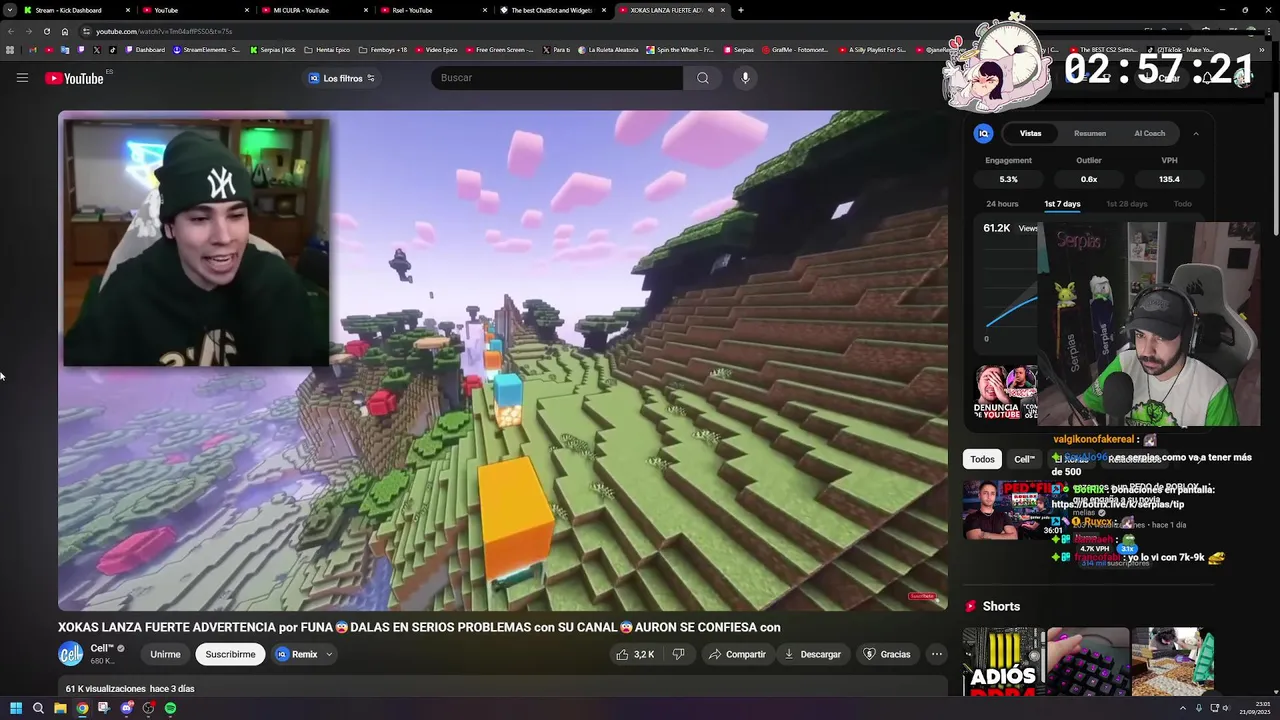Switch to Stream - Kick Dashboard tab
Viewport: 1280px width, 720px height.
(76, 10)
